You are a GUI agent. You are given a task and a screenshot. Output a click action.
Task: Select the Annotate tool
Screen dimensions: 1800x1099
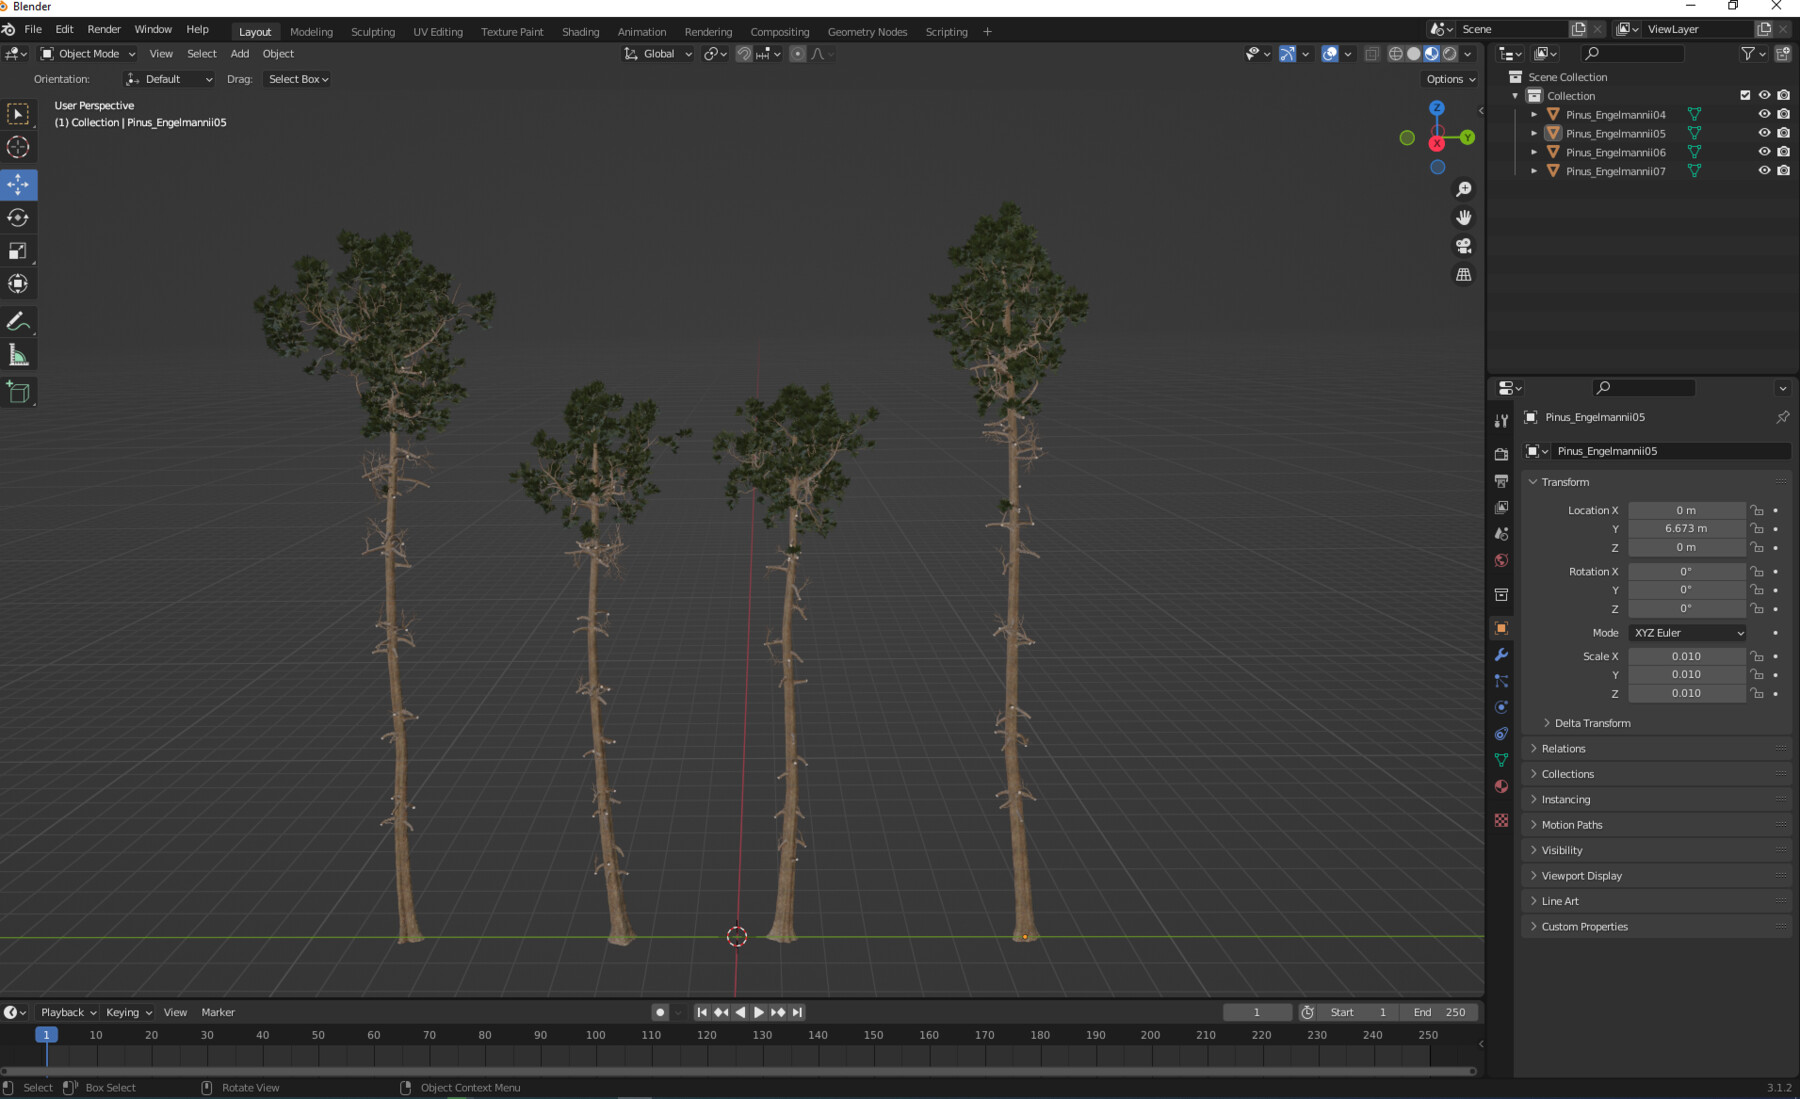click(x=18, y=321)
